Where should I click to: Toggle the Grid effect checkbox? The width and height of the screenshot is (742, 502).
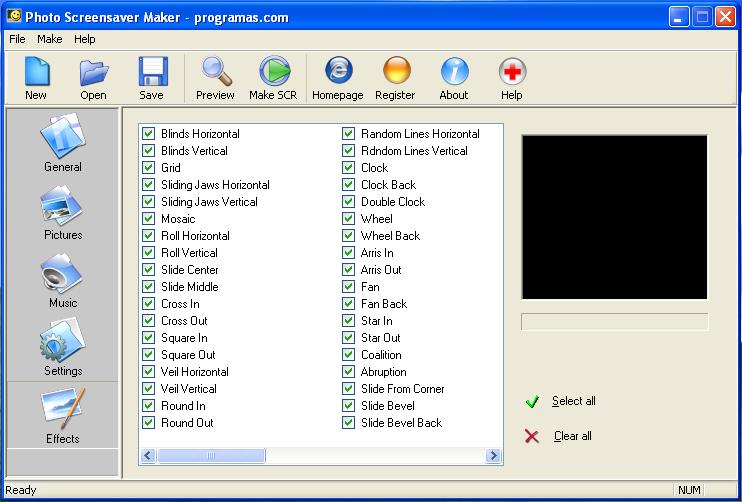tap(149, 167)
